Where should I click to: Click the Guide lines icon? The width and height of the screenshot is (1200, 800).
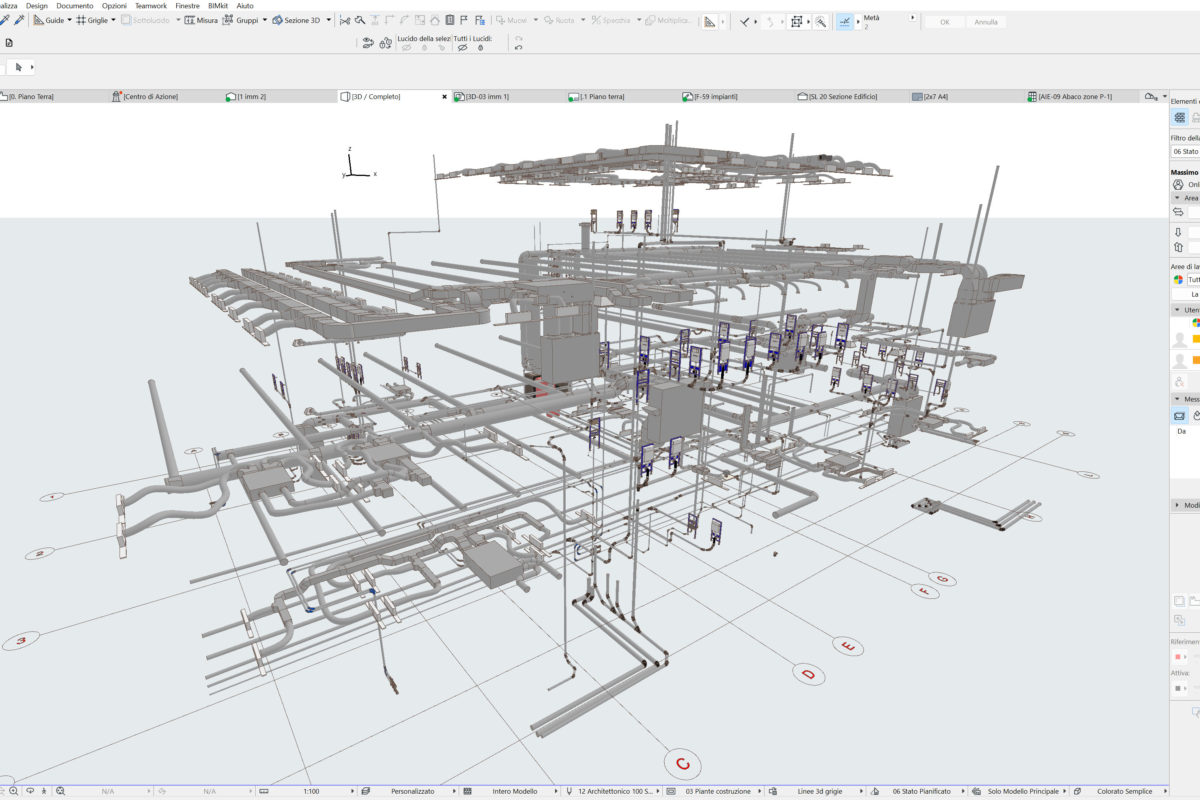tap(39, 20)
